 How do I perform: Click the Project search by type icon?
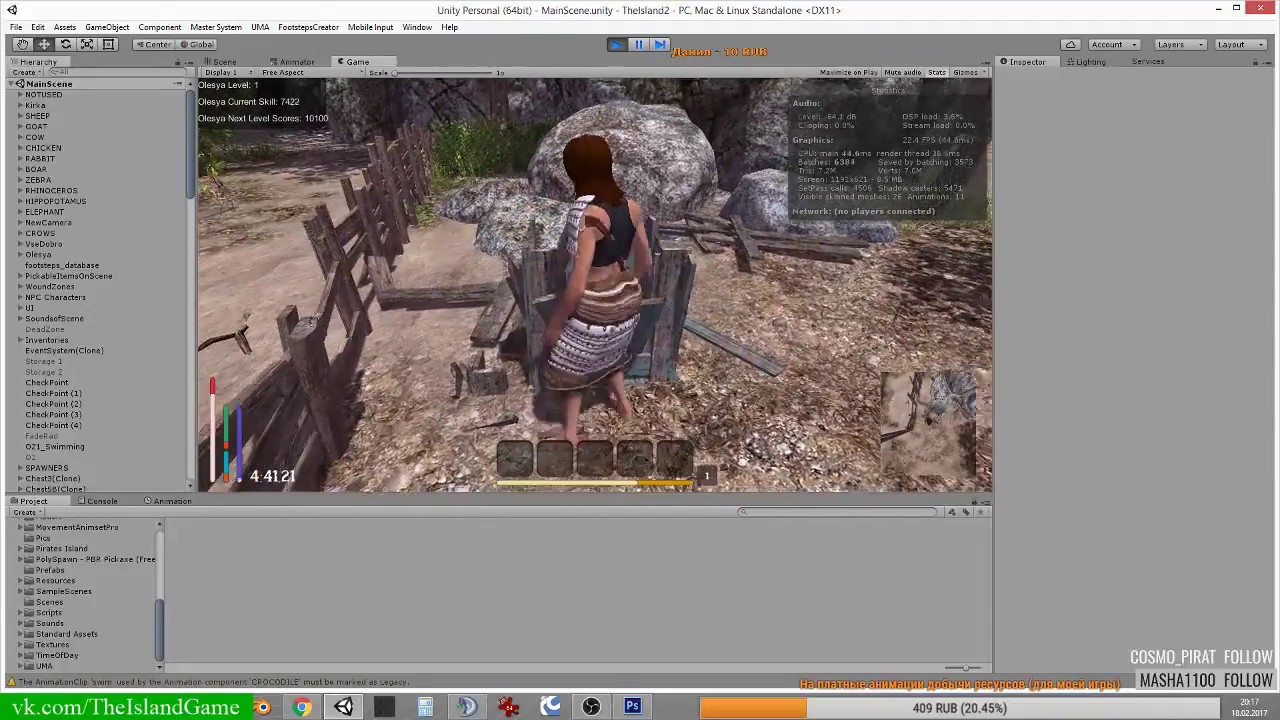pyautogui.click(x=951, y=512)
